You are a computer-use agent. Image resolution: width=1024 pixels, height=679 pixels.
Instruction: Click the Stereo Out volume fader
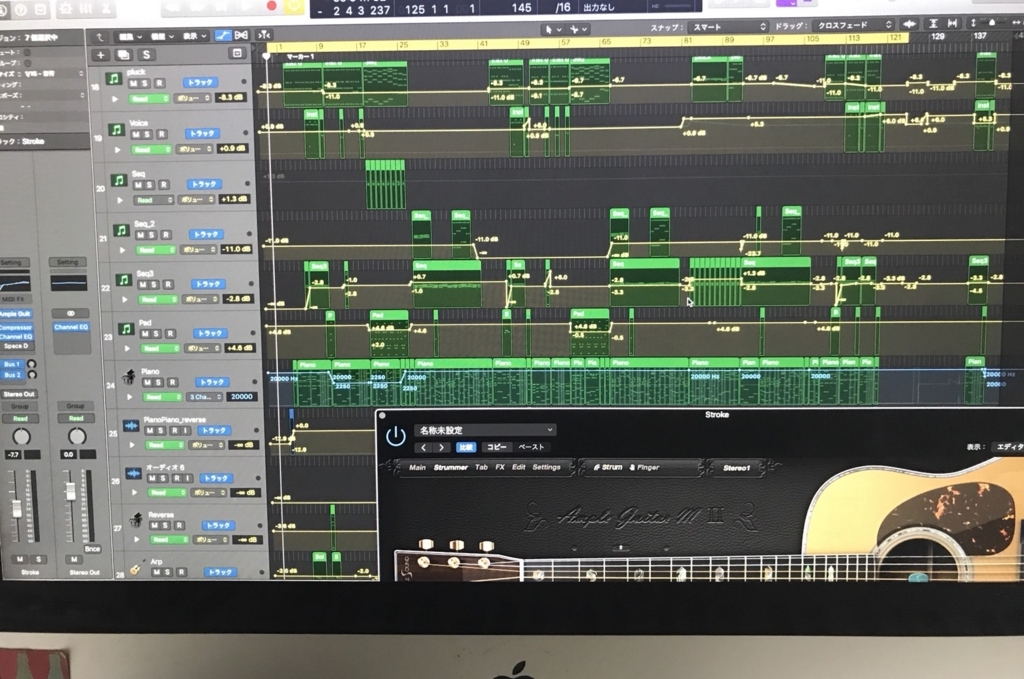point(70,492)
